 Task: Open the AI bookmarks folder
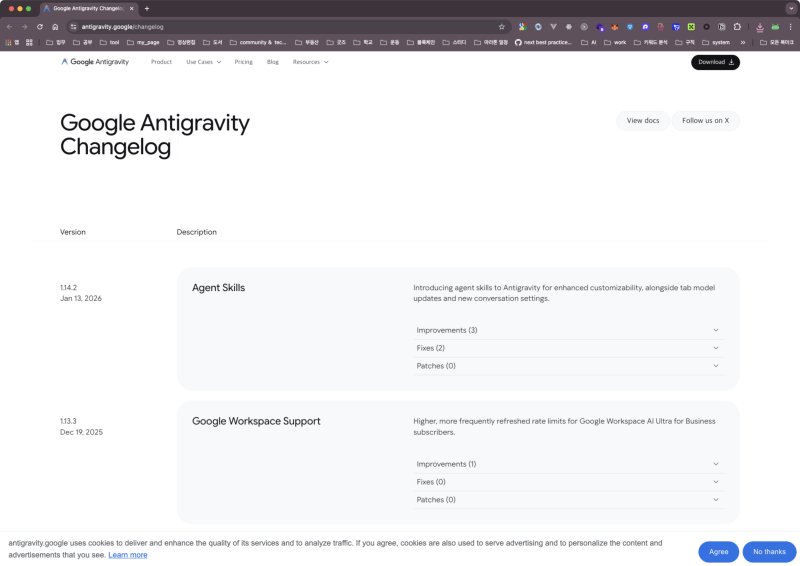pyautogui.click(x=589, y=42)
